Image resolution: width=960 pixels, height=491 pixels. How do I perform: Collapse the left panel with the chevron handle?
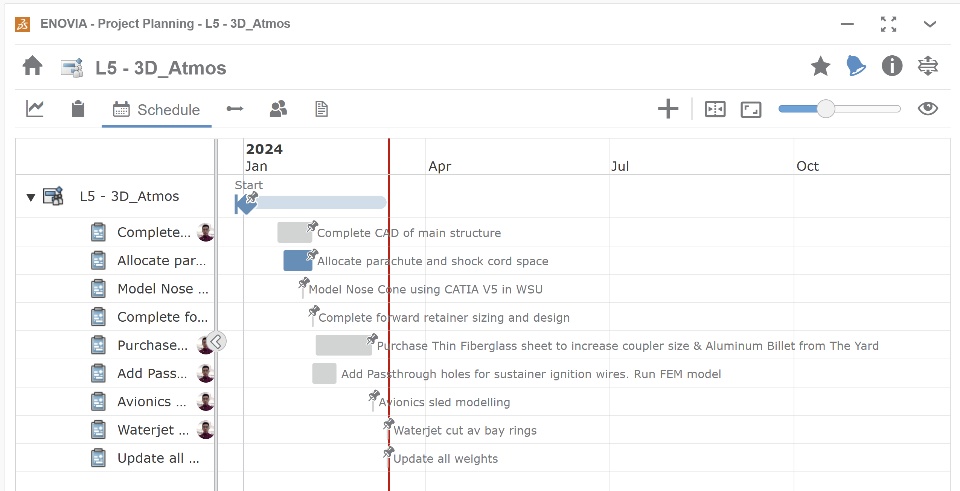click(216, 341)
